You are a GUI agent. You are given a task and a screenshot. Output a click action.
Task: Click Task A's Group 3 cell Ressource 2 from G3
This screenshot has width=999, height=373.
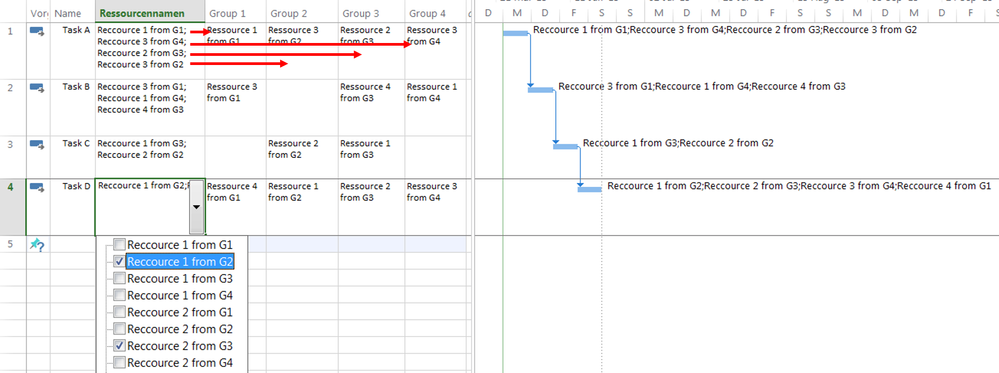tap(371, 50)
